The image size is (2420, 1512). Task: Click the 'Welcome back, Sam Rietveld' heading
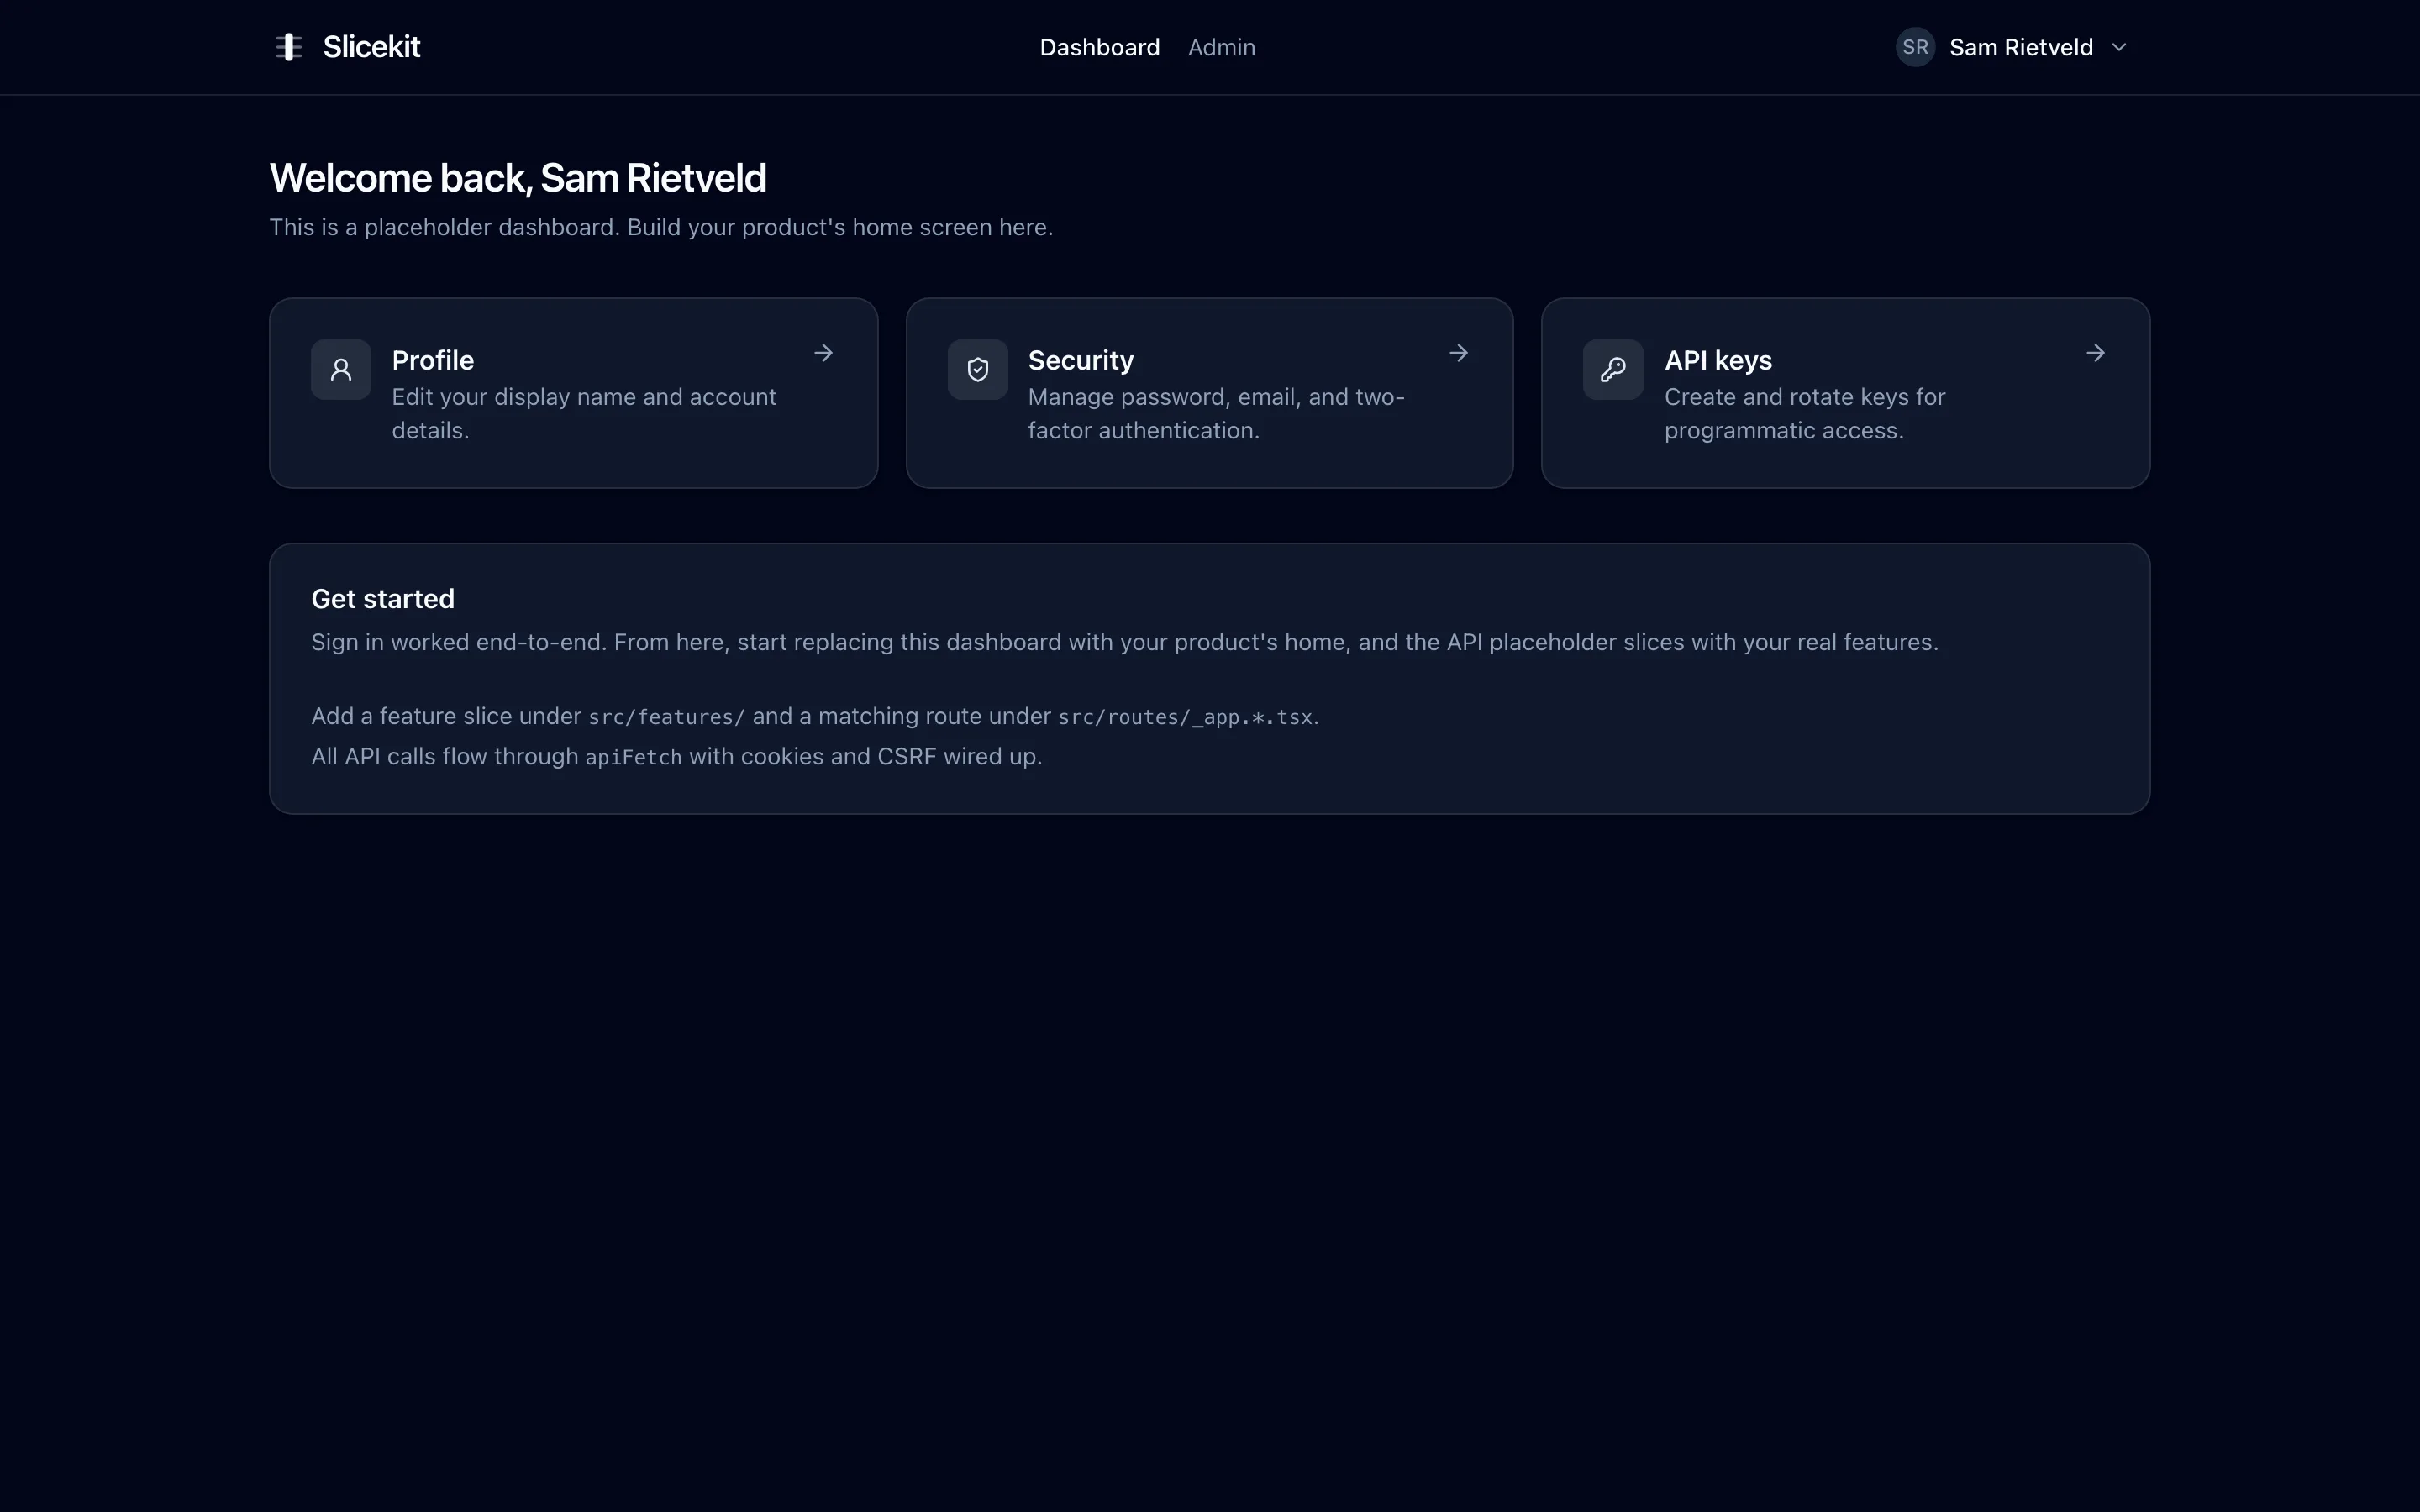coord(518,178)
